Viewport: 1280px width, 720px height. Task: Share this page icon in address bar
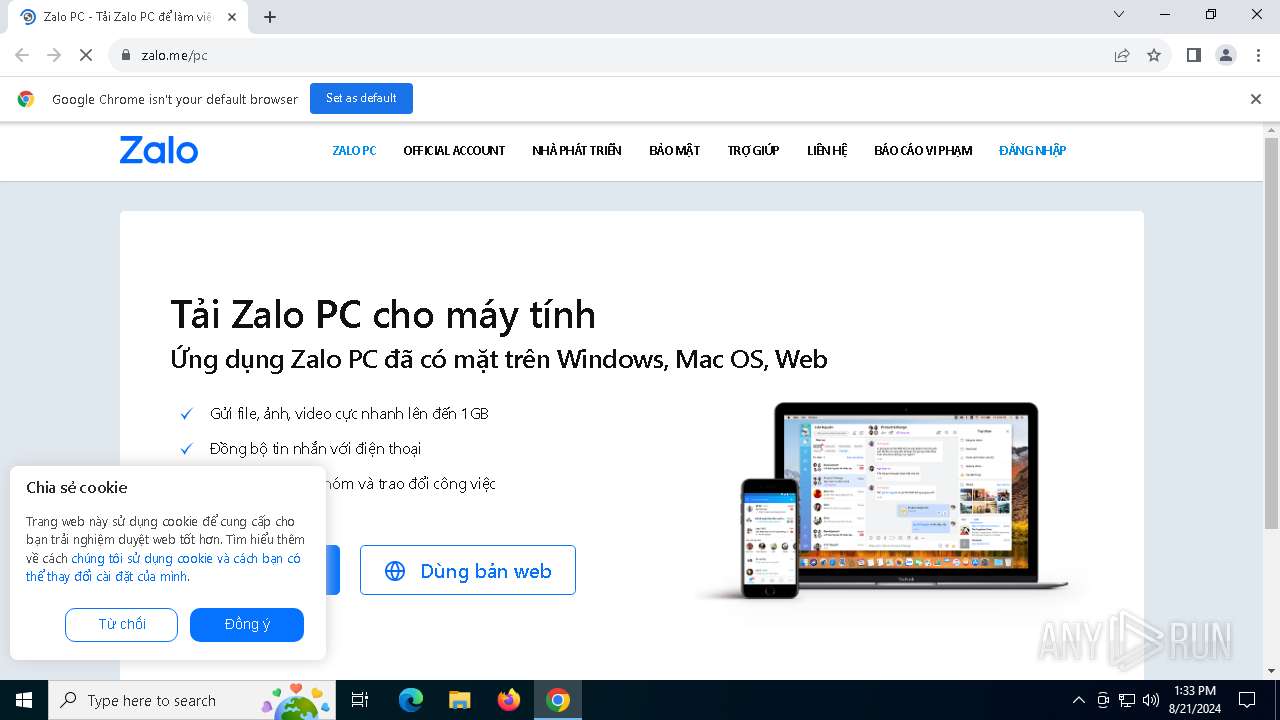1122,55
